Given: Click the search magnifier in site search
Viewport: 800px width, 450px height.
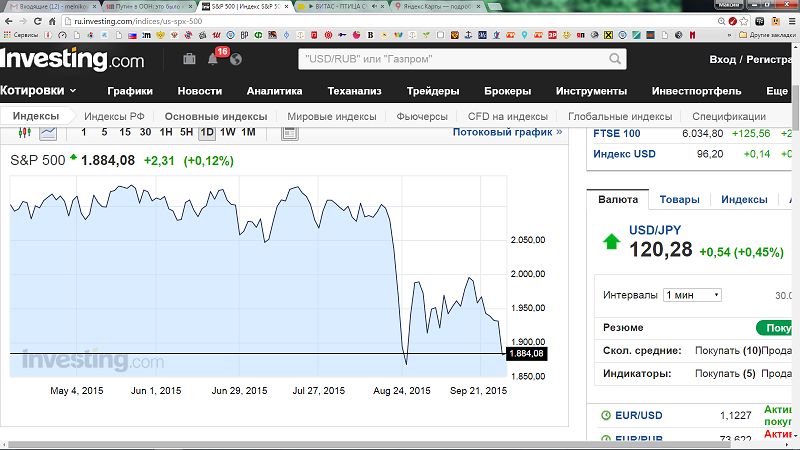Looking at the screenshot, I should 615,59.
